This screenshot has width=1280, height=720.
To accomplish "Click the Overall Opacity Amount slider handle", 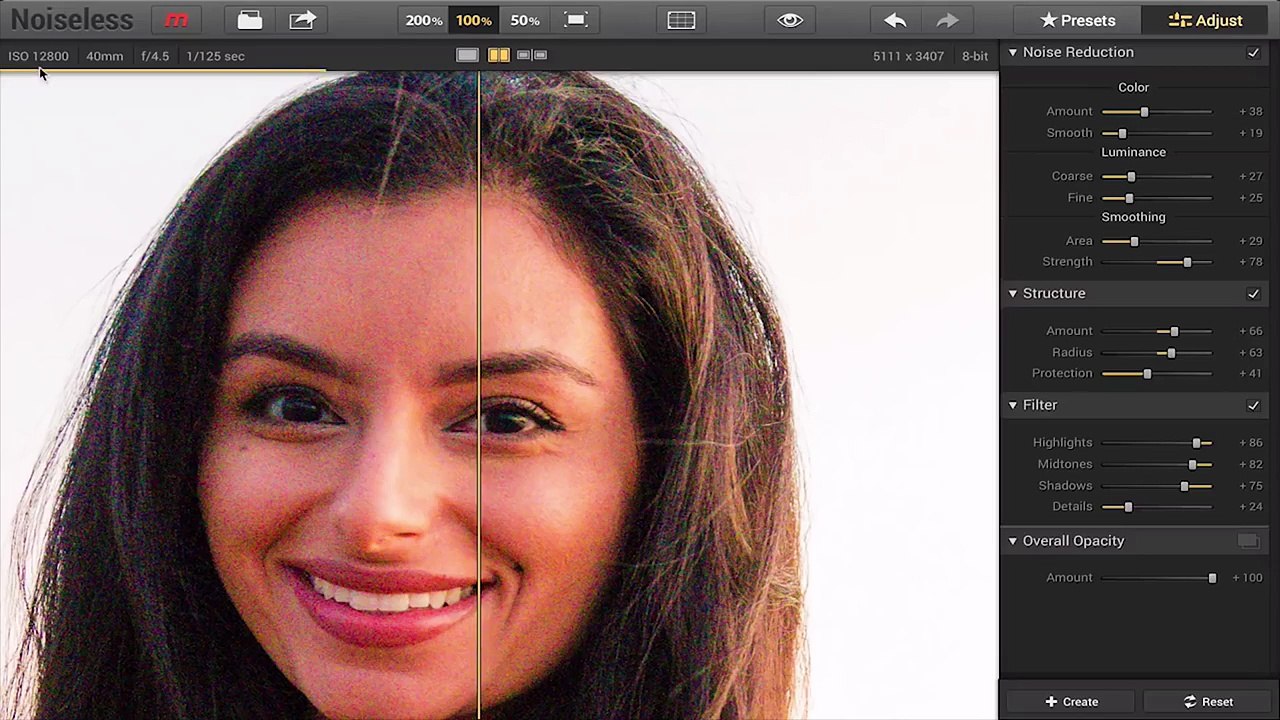I will pyautogui.click(x=1212, y=578).
